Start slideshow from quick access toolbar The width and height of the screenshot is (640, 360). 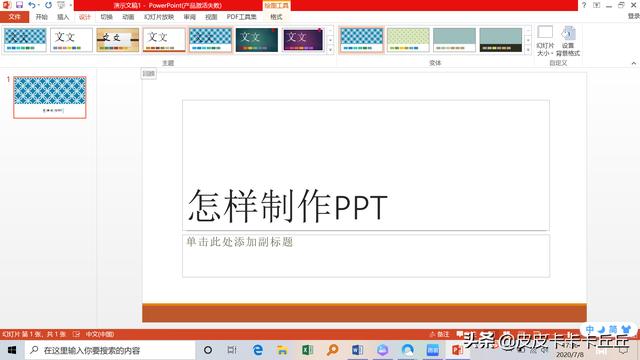pyautogui.click(x=61, y=5)
